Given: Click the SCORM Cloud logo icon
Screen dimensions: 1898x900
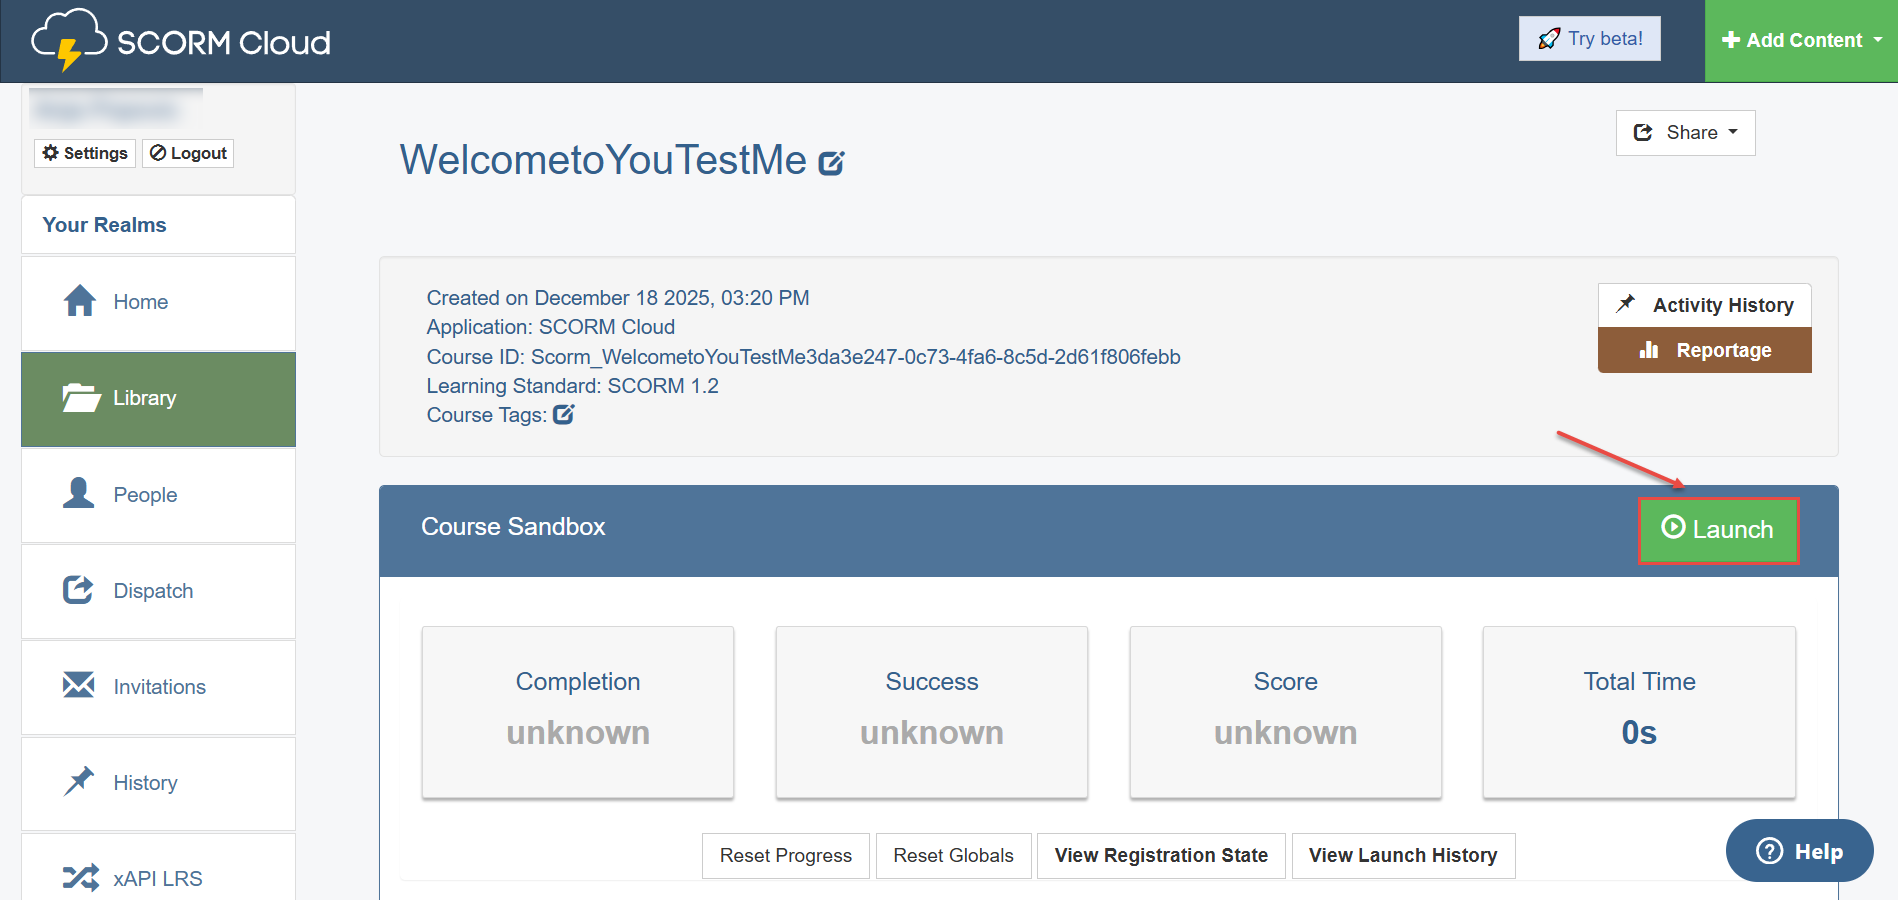Looking at the screenshot, I should pyautogui.click(x=69, y=40).
